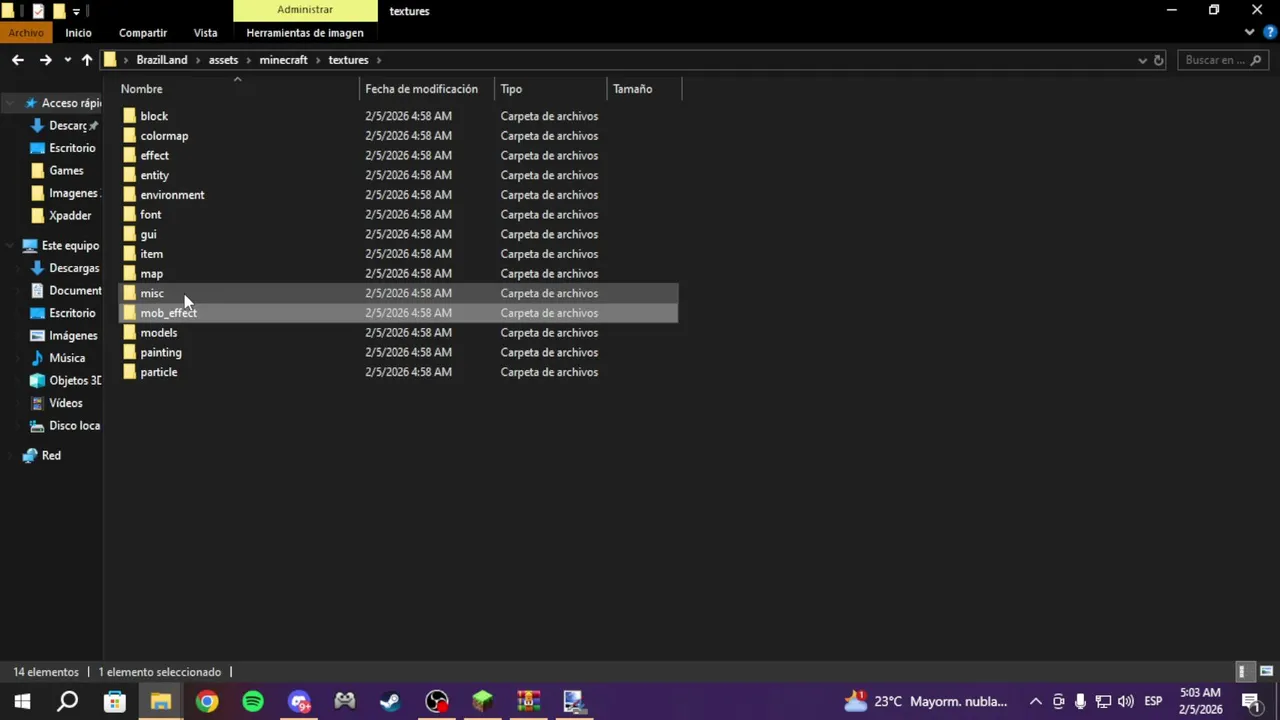Open the Minecraft grass block app
Screen dimensions: 1280x720
483,701
